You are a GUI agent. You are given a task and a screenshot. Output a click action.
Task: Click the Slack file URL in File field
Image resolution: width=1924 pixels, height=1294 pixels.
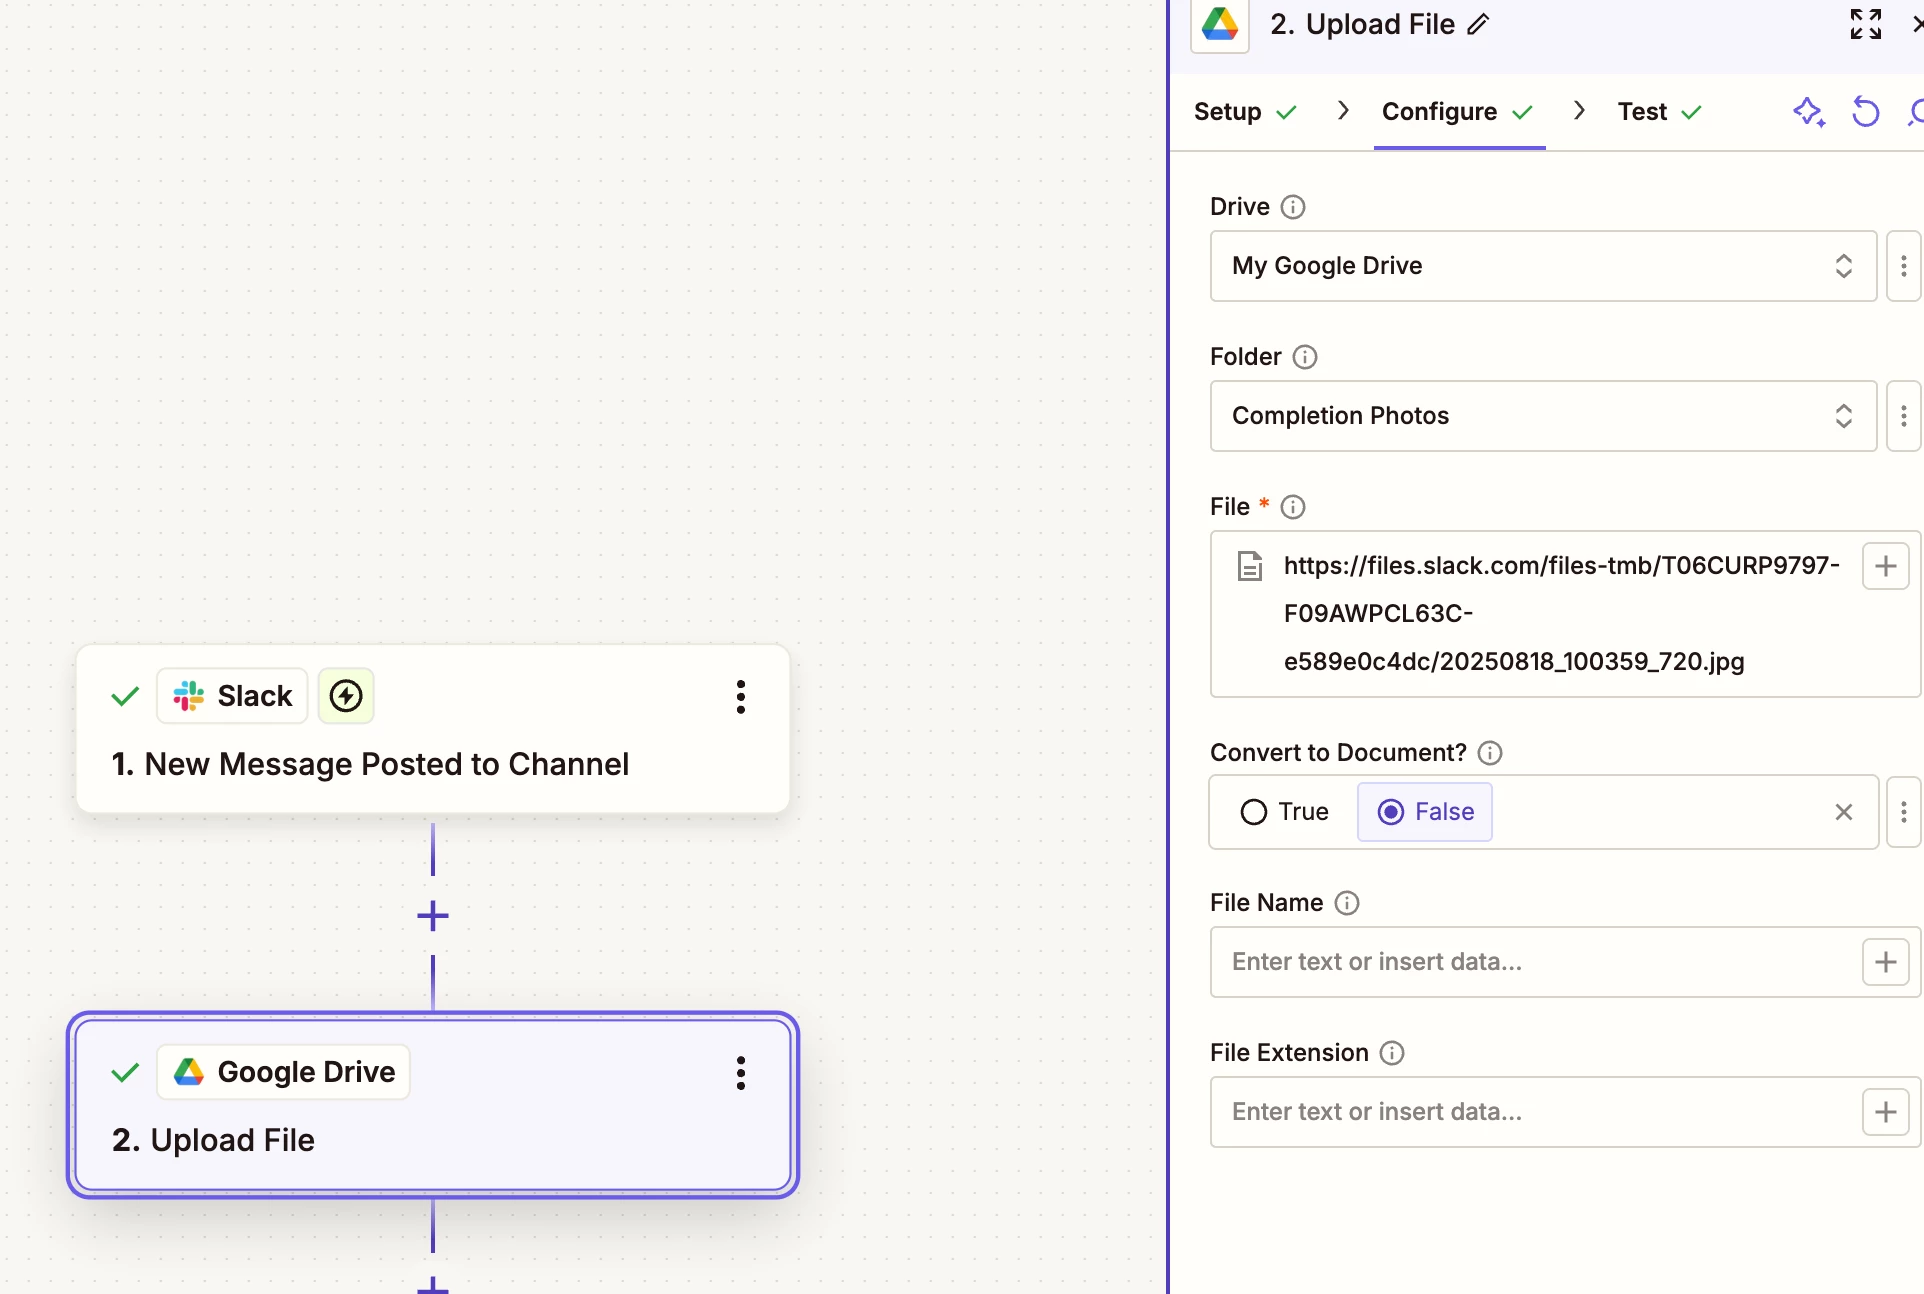[1562, 614]
